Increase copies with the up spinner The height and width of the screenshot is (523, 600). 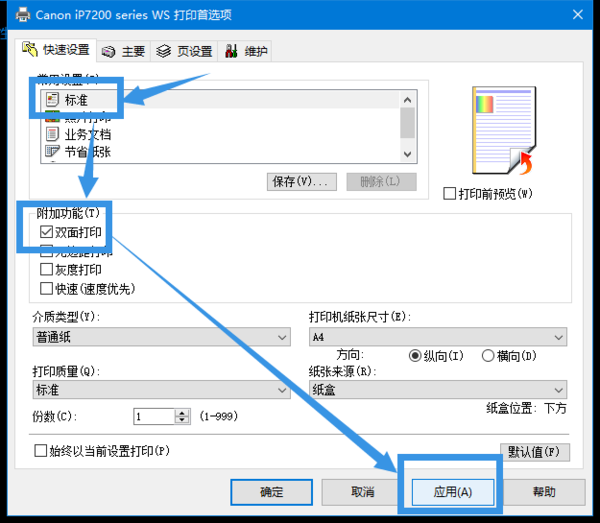click(x=182, y=413)
